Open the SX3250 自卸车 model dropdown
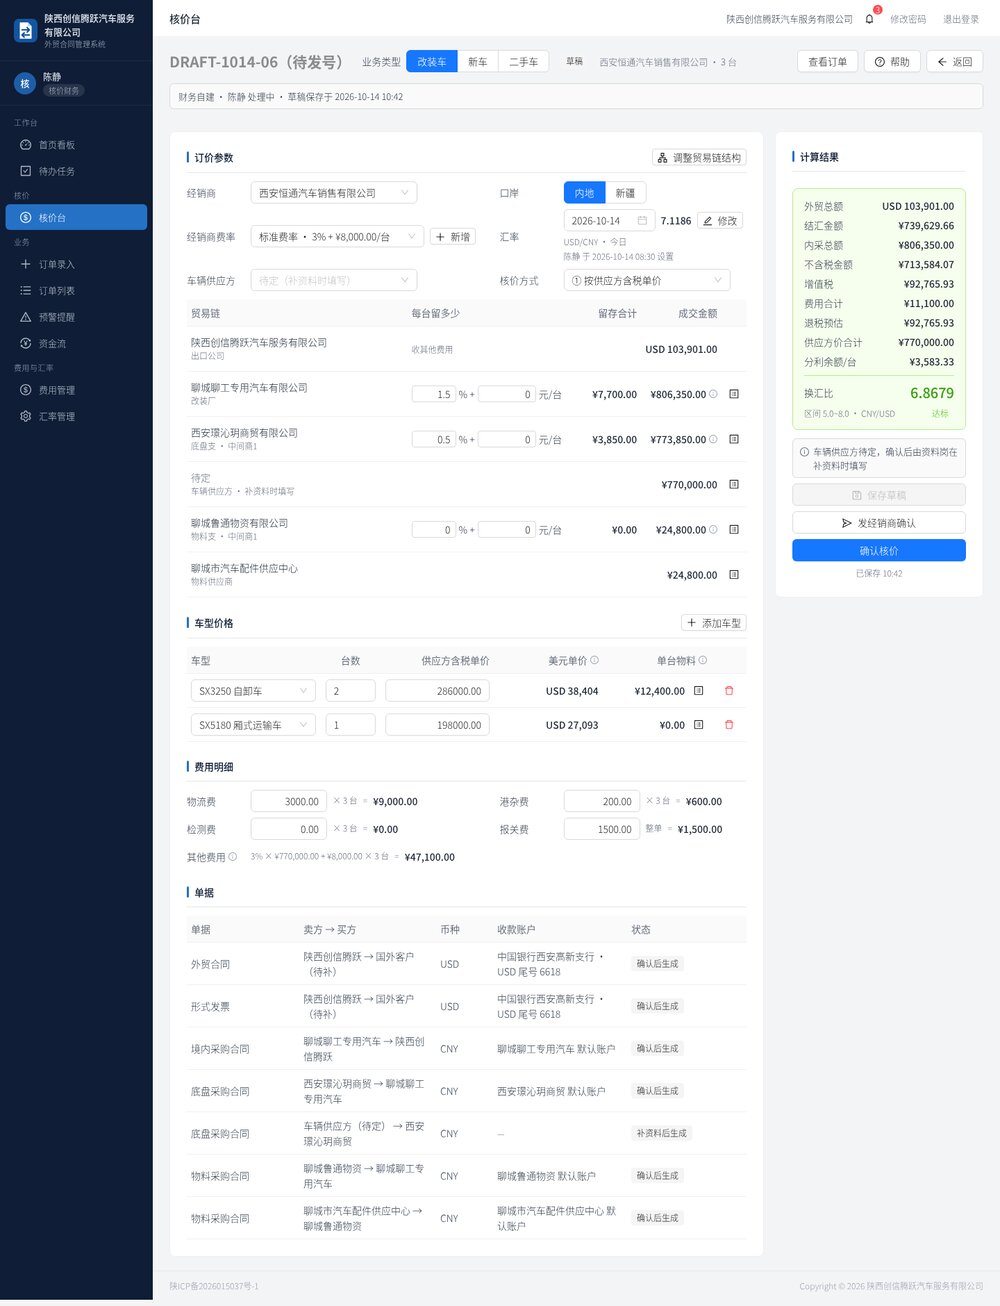The image size is (1000, 1306). (253, 691)
